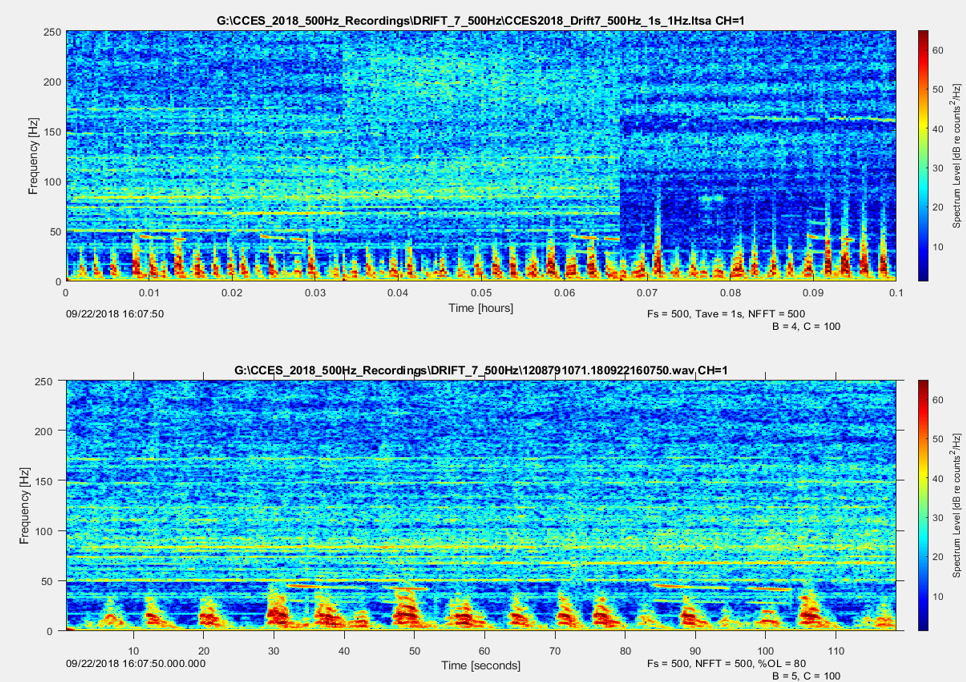The height and width of the screenshot is (682, 966).
Task: Click the 0.09 tick on the hours axis
Action: pos(813,293)
